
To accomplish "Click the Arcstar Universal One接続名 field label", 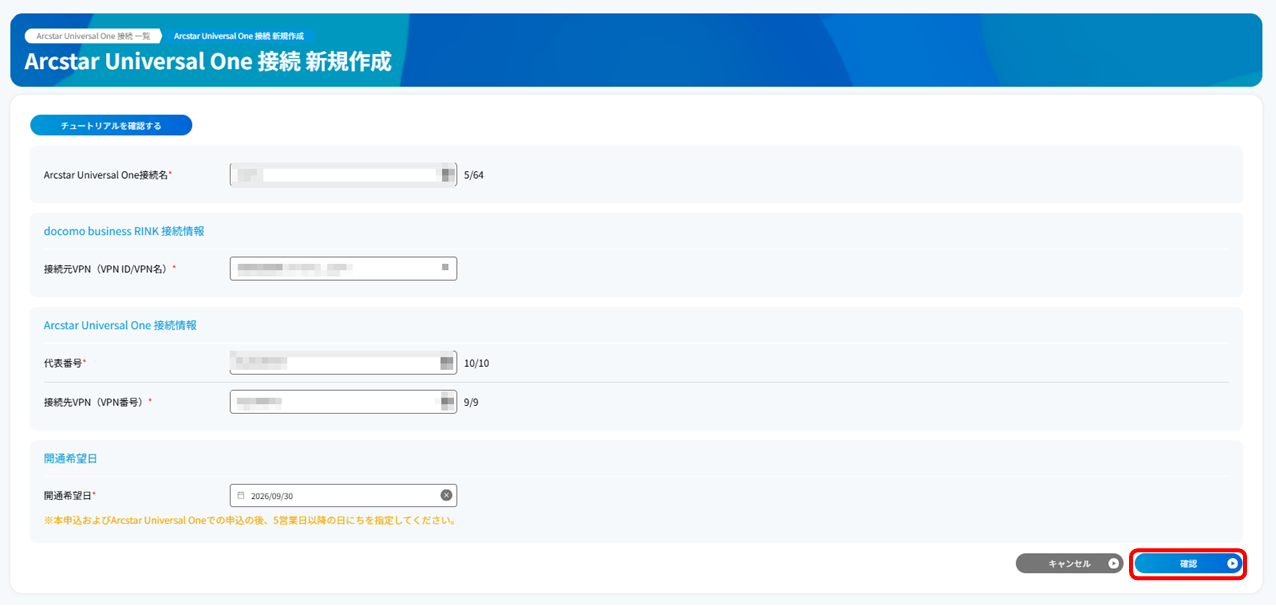I will click(108, 175).
